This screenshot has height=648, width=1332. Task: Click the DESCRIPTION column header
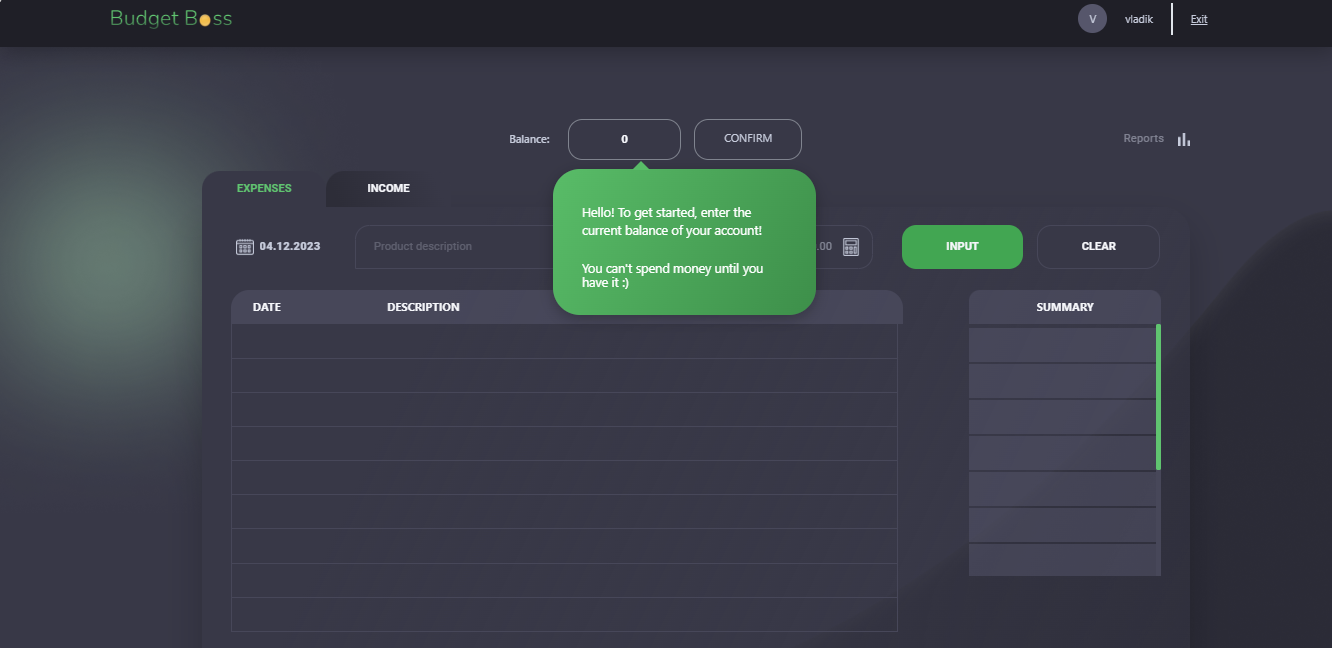point(423,307)
